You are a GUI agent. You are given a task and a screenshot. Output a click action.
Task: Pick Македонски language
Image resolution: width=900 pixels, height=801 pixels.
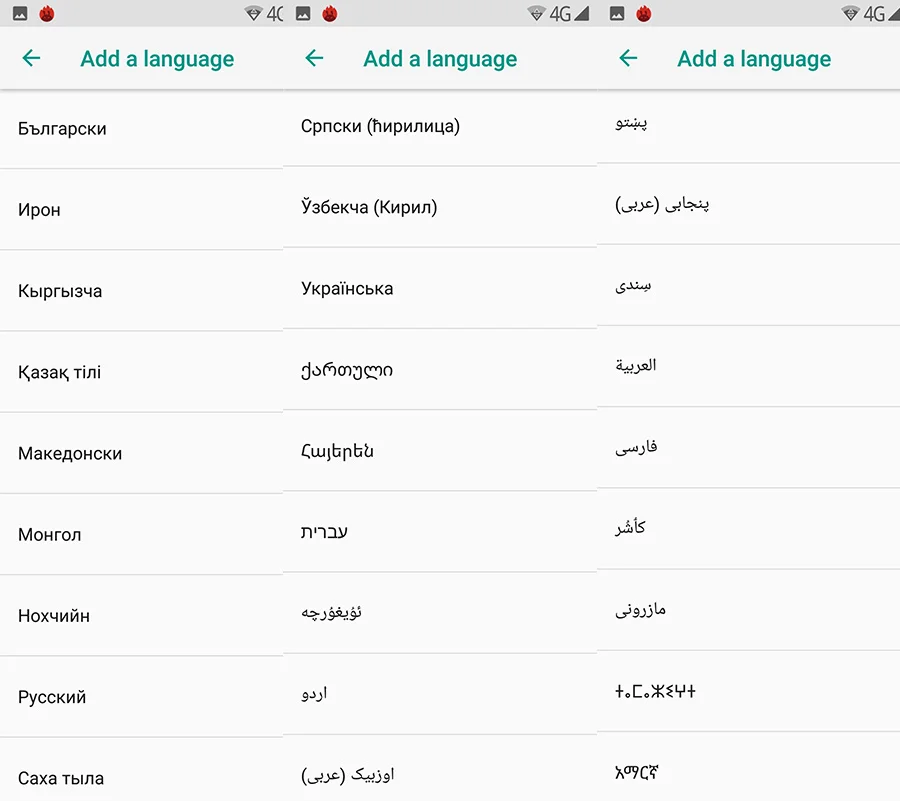click(x=141, y=453)
